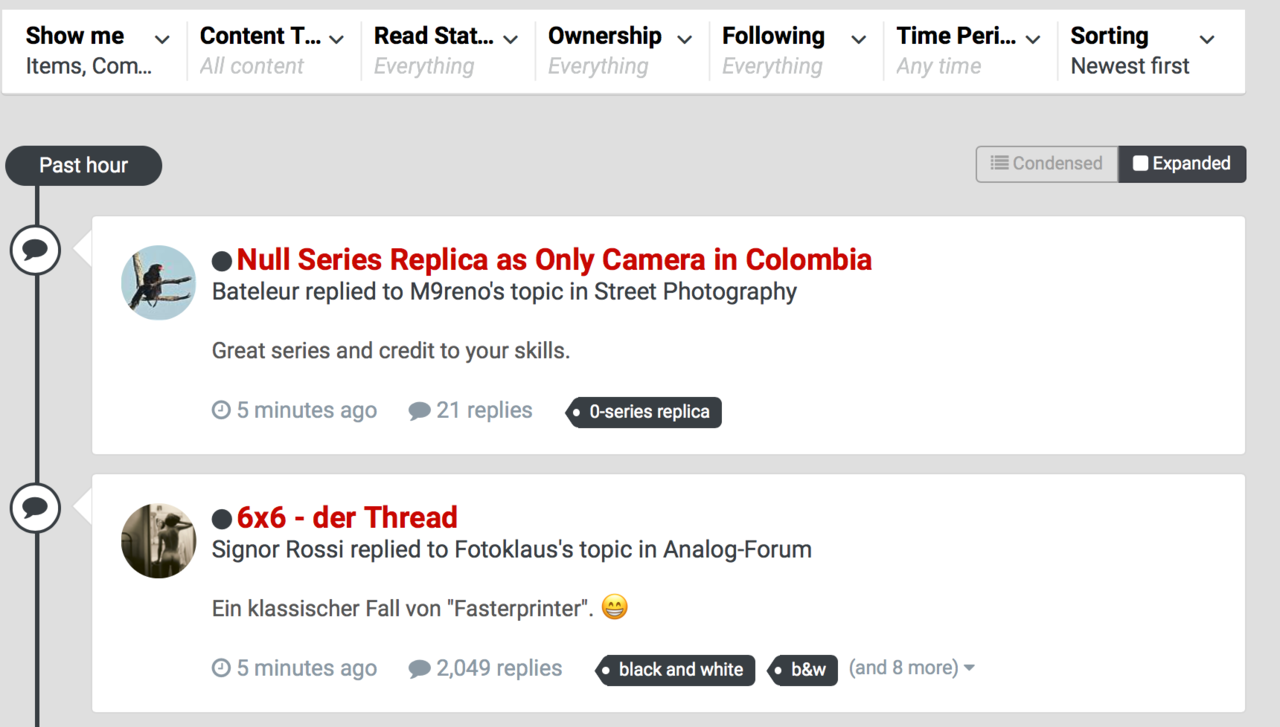The height and width of the screenshot is (727, 1280).
Task: Click the 2,049 replies comment icon
Action: click(419, 669)
